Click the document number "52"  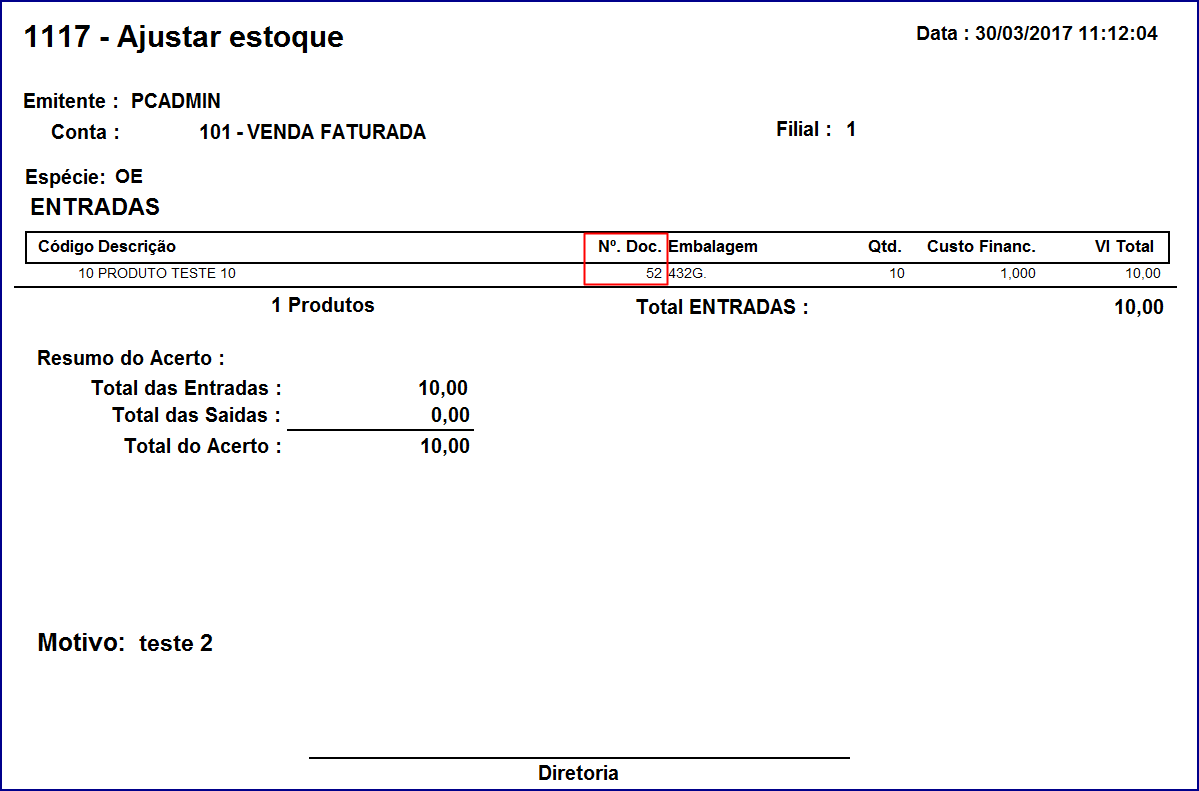point(654,273)
